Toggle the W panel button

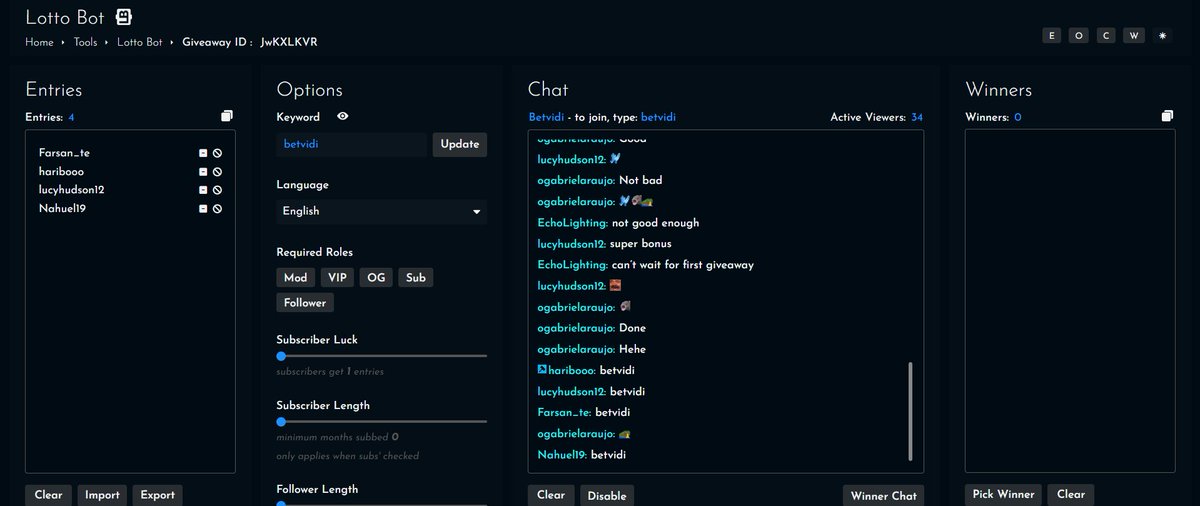coord(1134,36)
